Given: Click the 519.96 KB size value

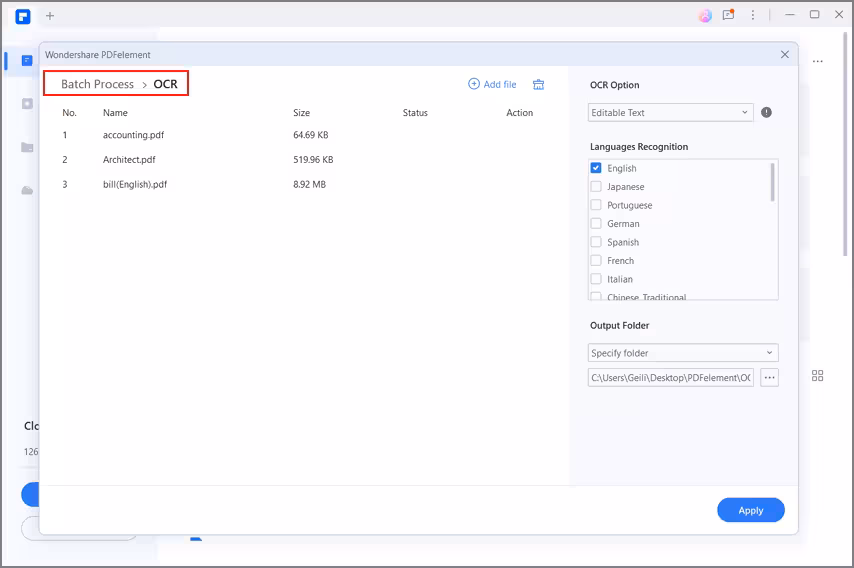Looking at the screenshot, I should [313, 160].
